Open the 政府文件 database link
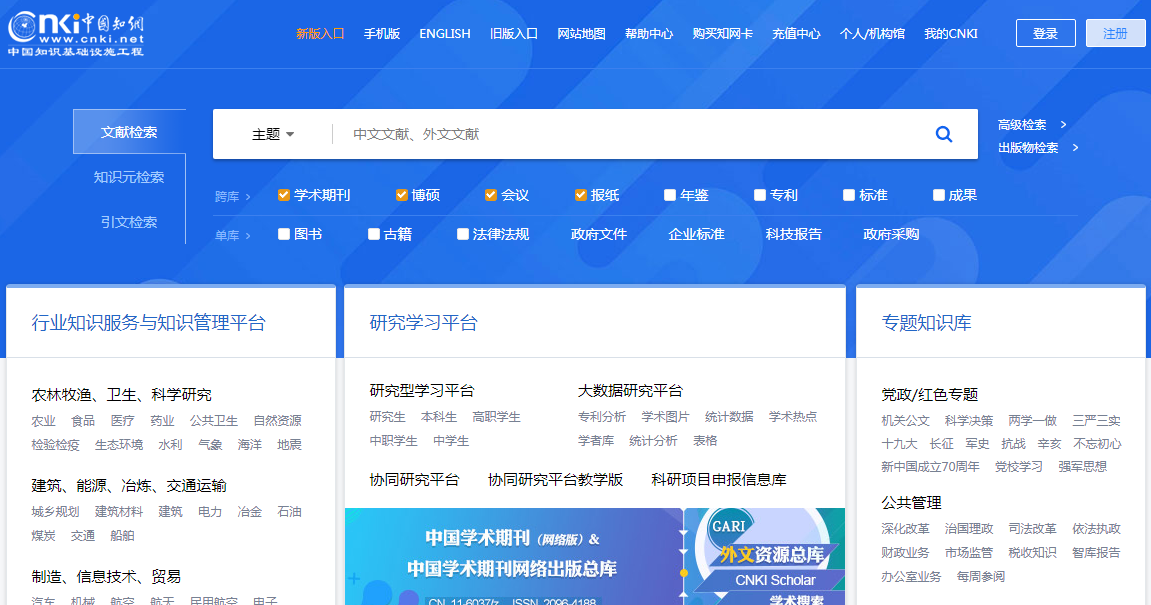 [x=599, y=234]
